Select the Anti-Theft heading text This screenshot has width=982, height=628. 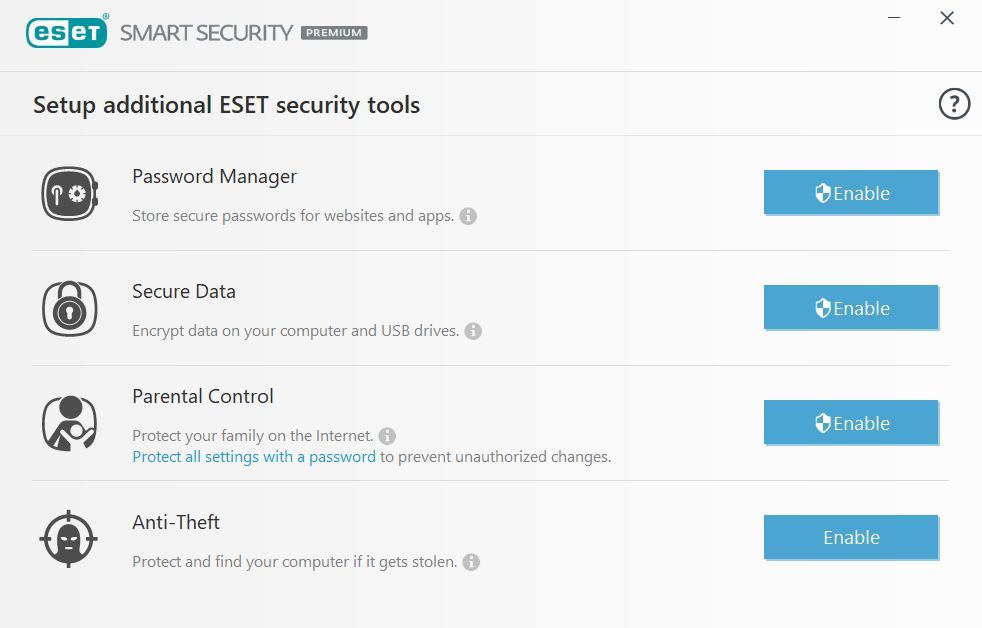tap(176, 522)
